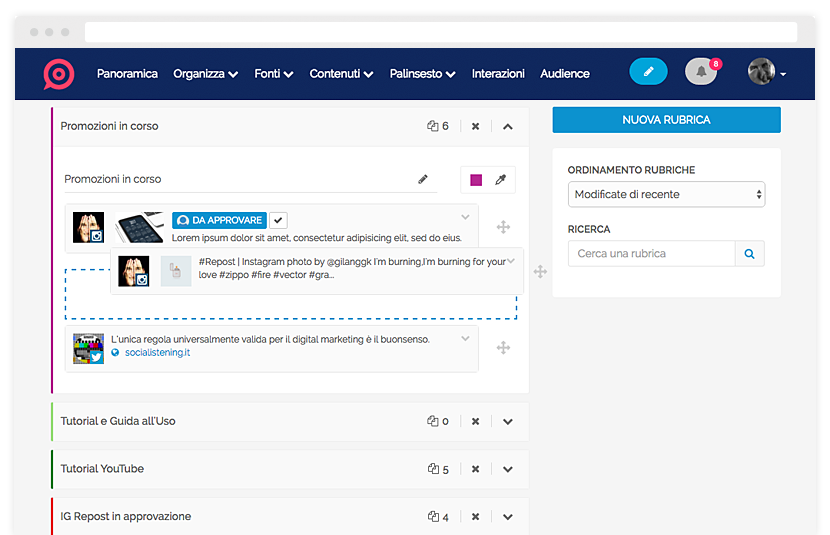
Task: Open the Panoramica menu item
Action: tap(127, 74)
